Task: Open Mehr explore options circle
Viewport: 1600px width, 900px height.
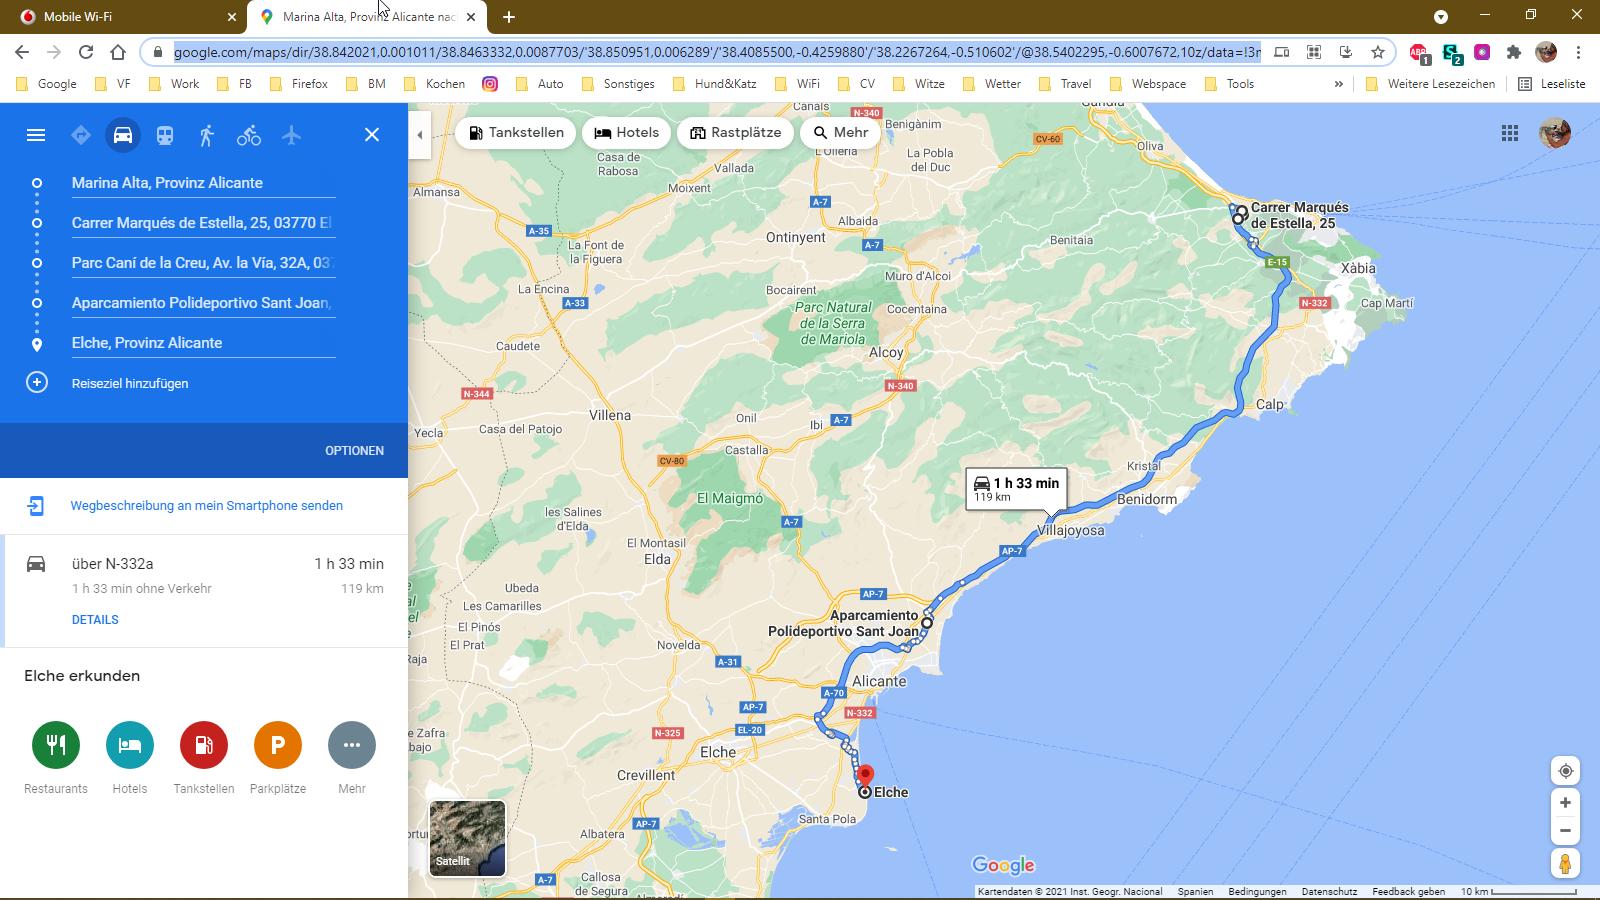Action: (352, 745)
